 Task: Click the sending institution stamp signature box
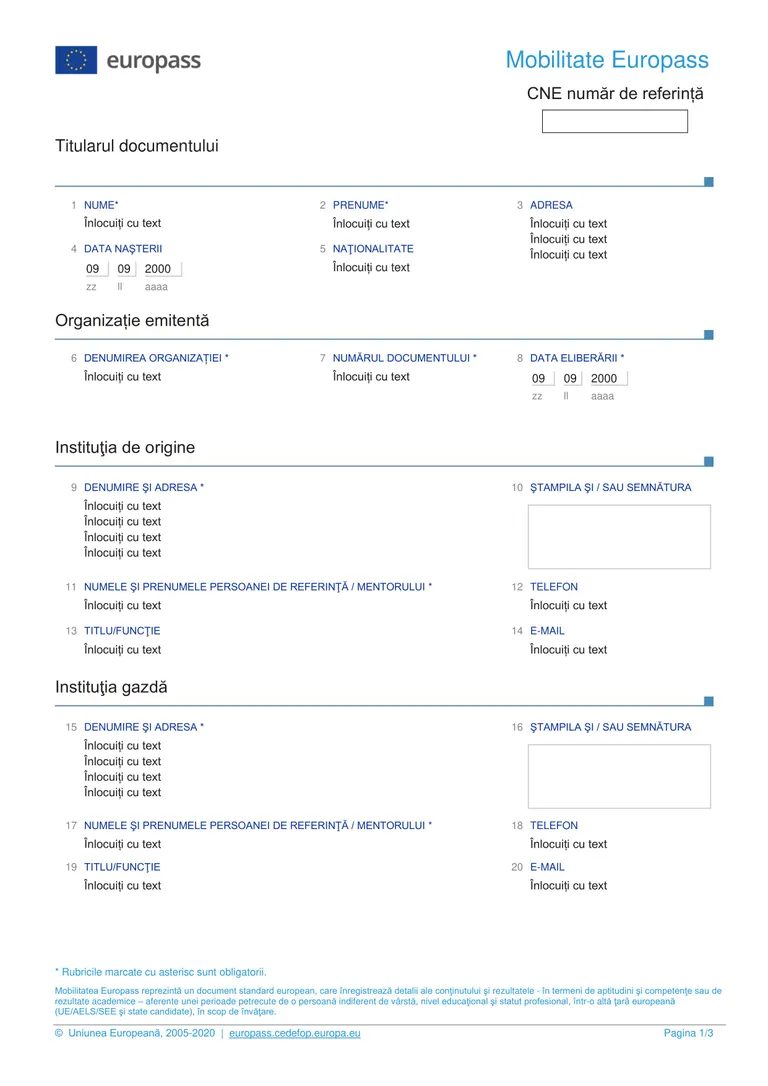click(619, 537)
